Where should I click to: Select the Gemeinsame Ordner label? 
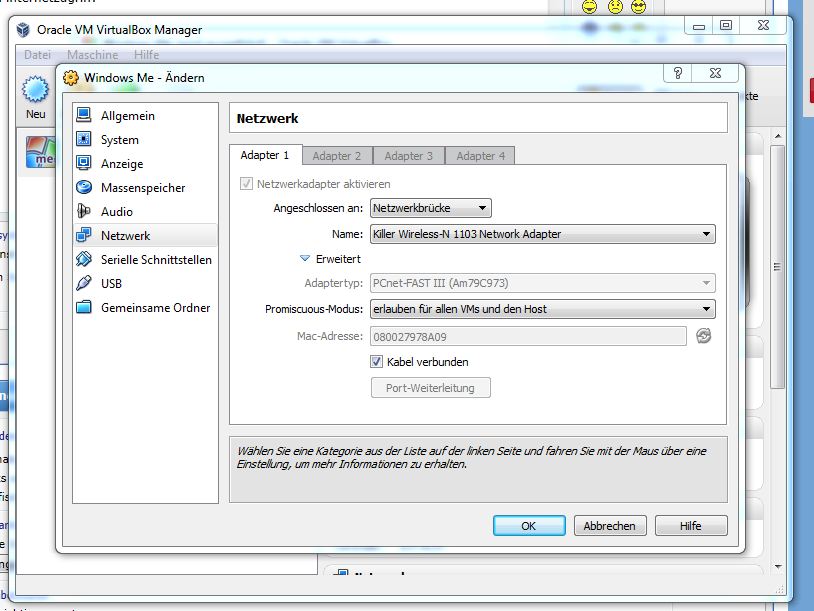tap(155, 307)
